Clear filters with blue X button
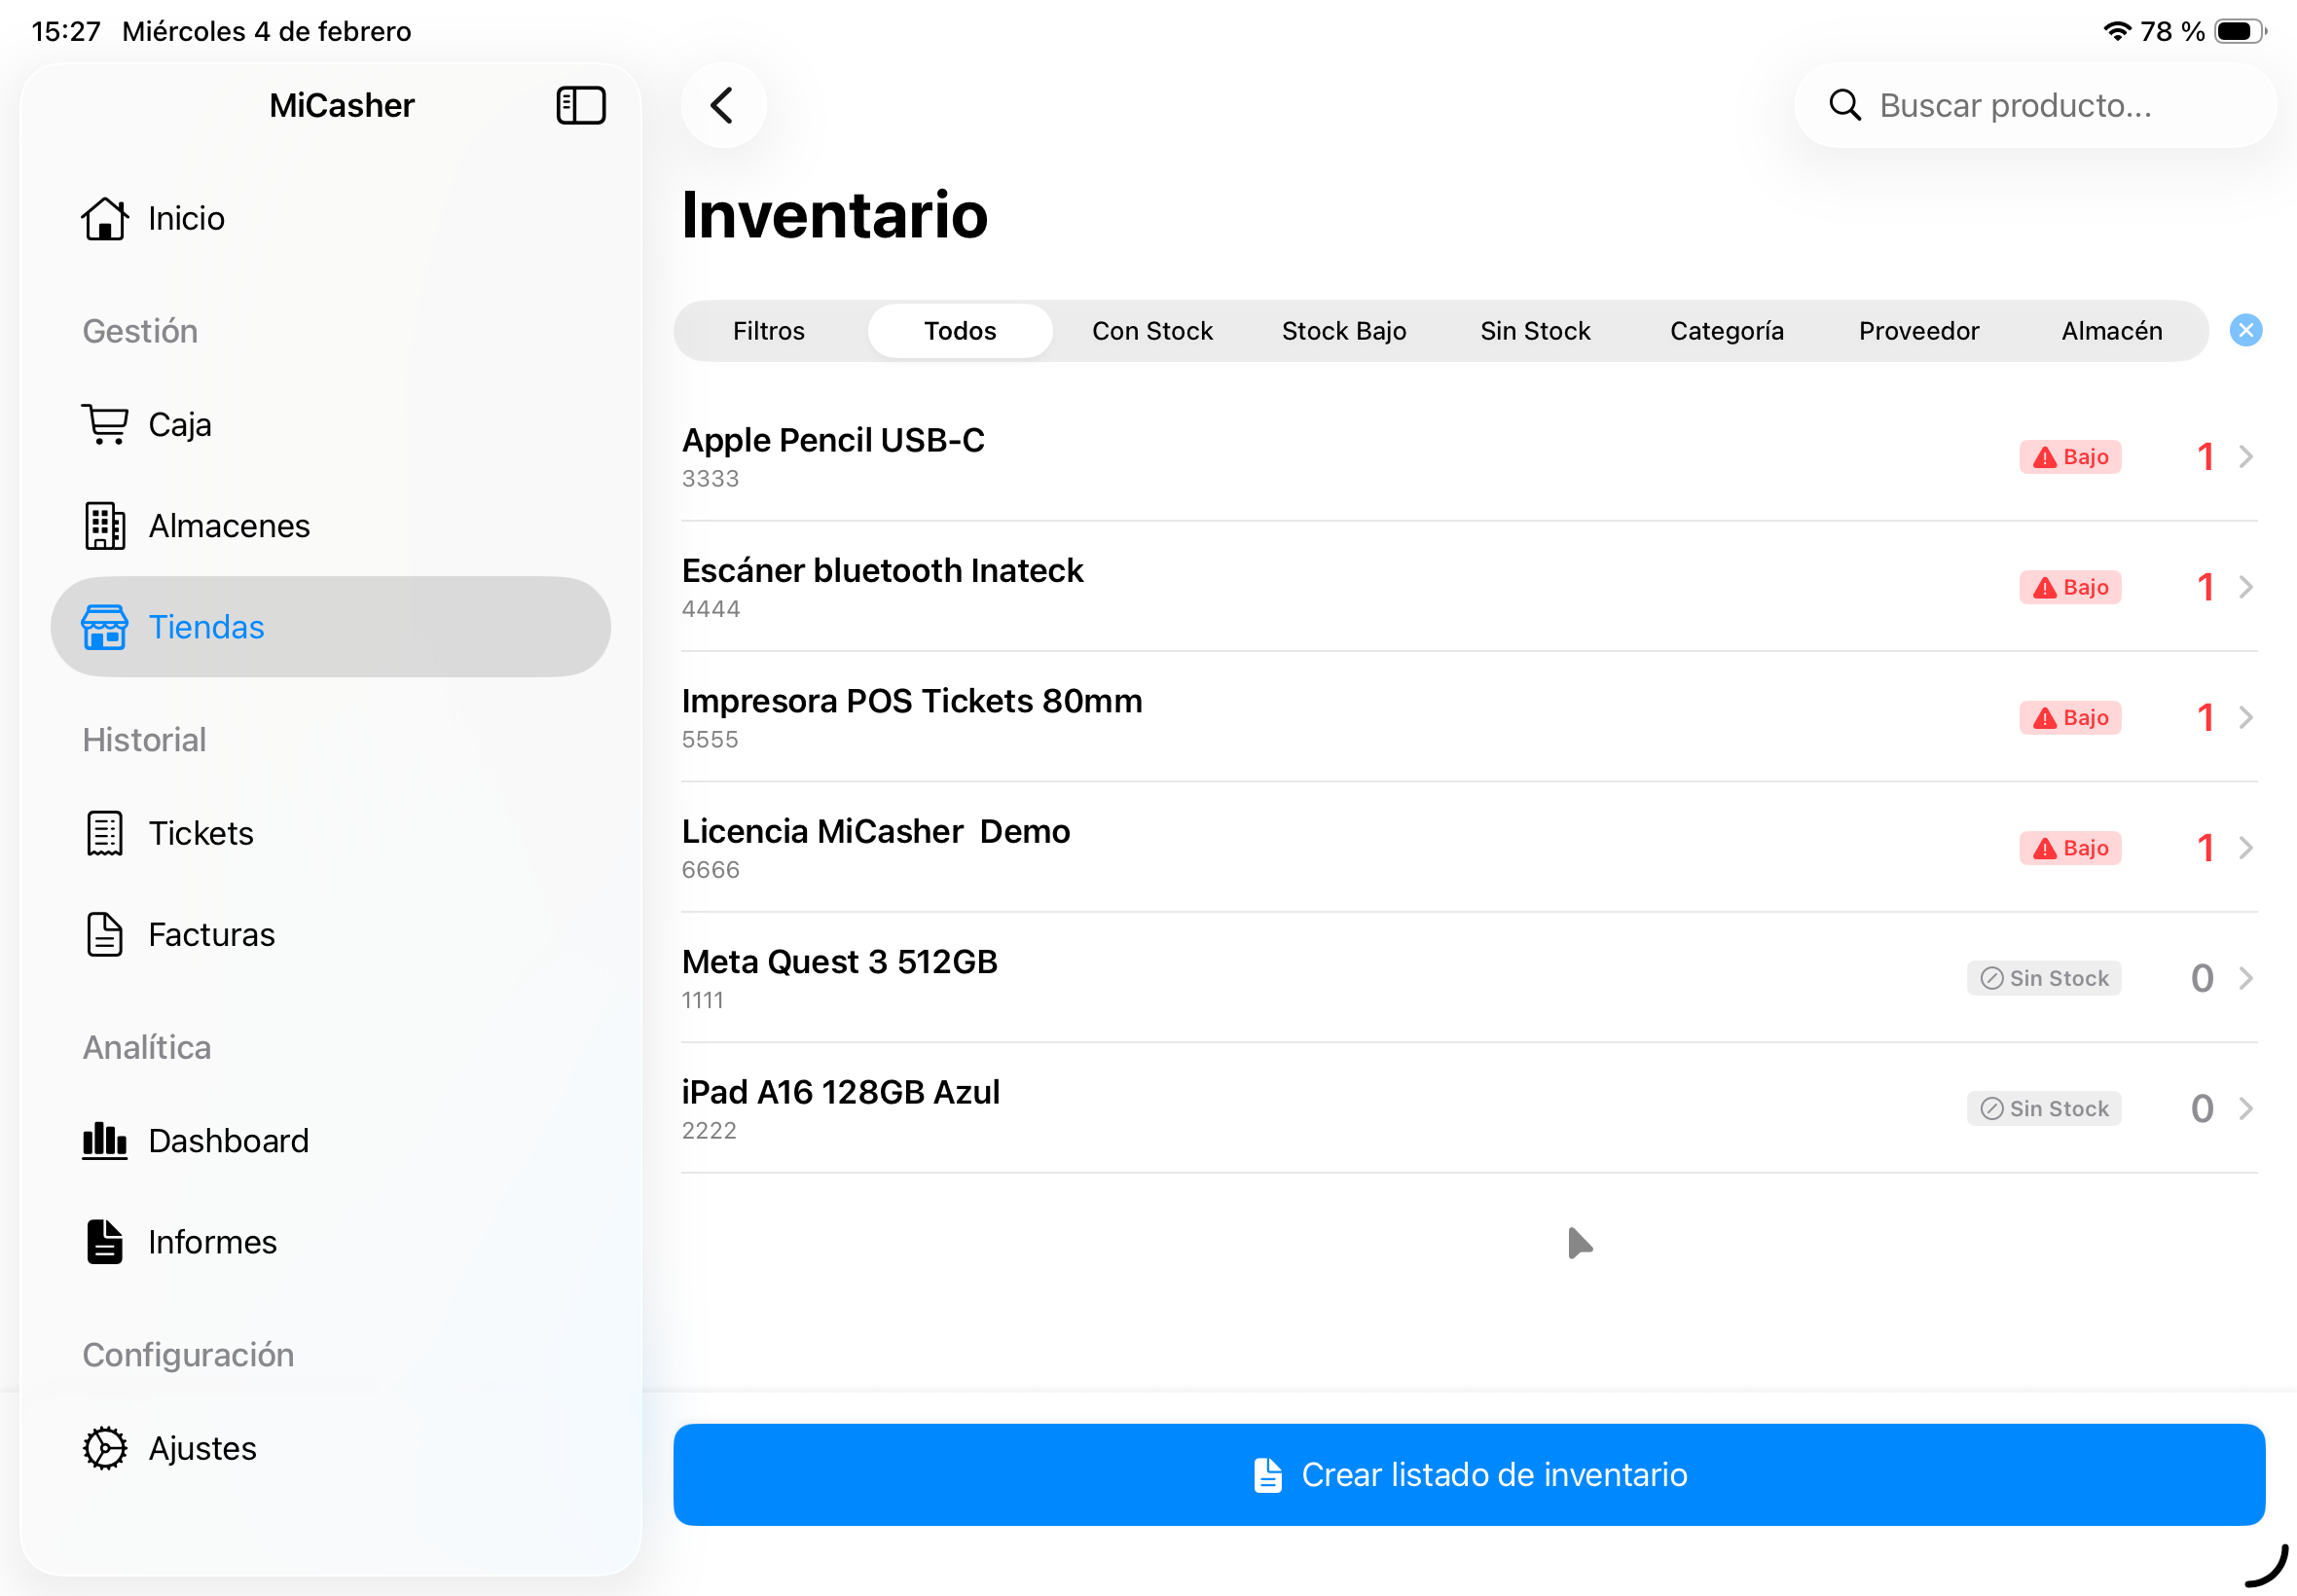 pos(2246,330)
